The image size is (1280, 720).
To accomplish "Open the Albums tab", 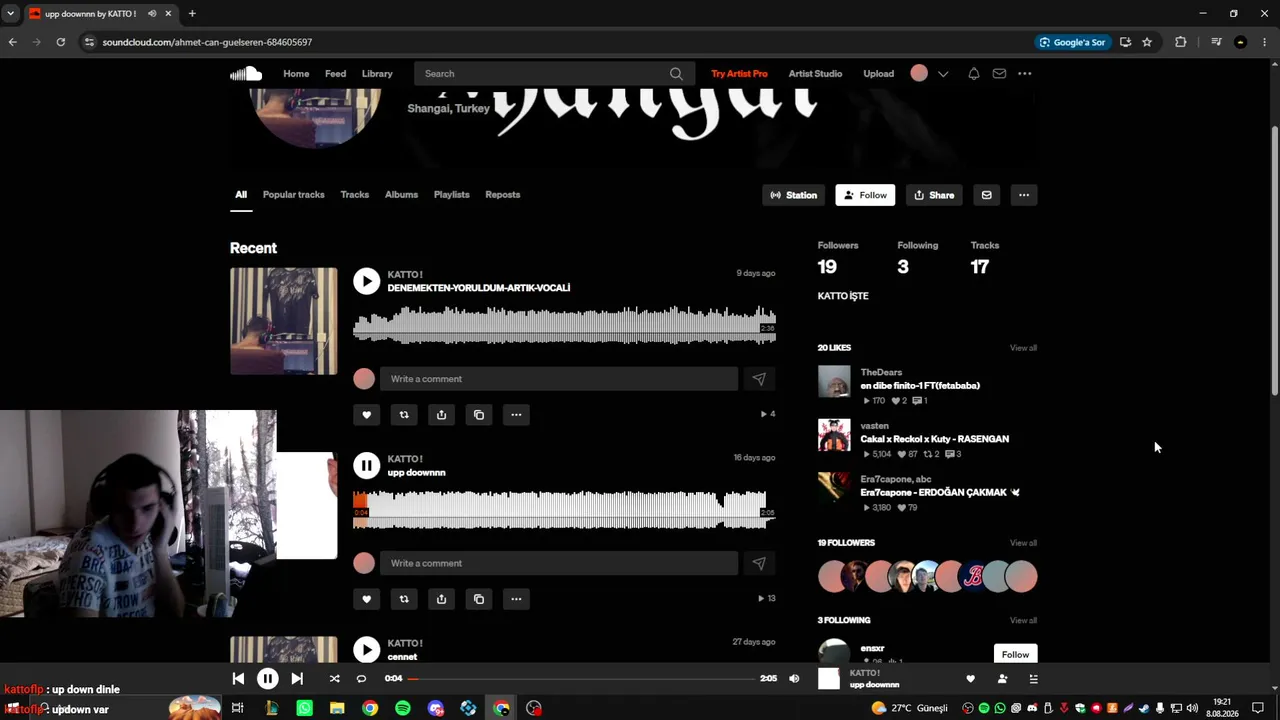I will (401, 195).
